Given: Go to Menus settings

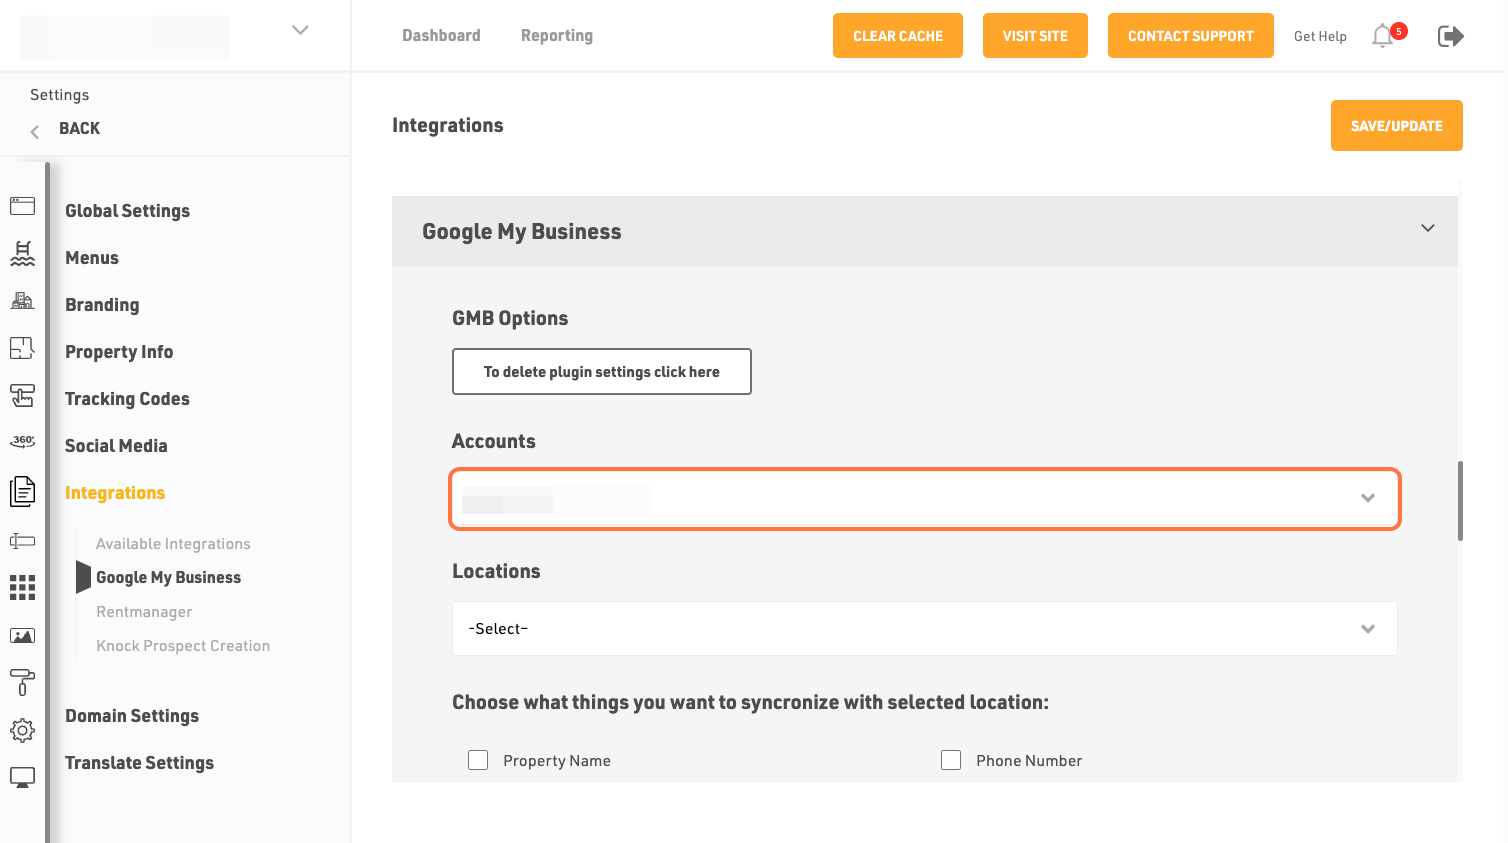Looking at the screenshot, I should click(92, 258).
